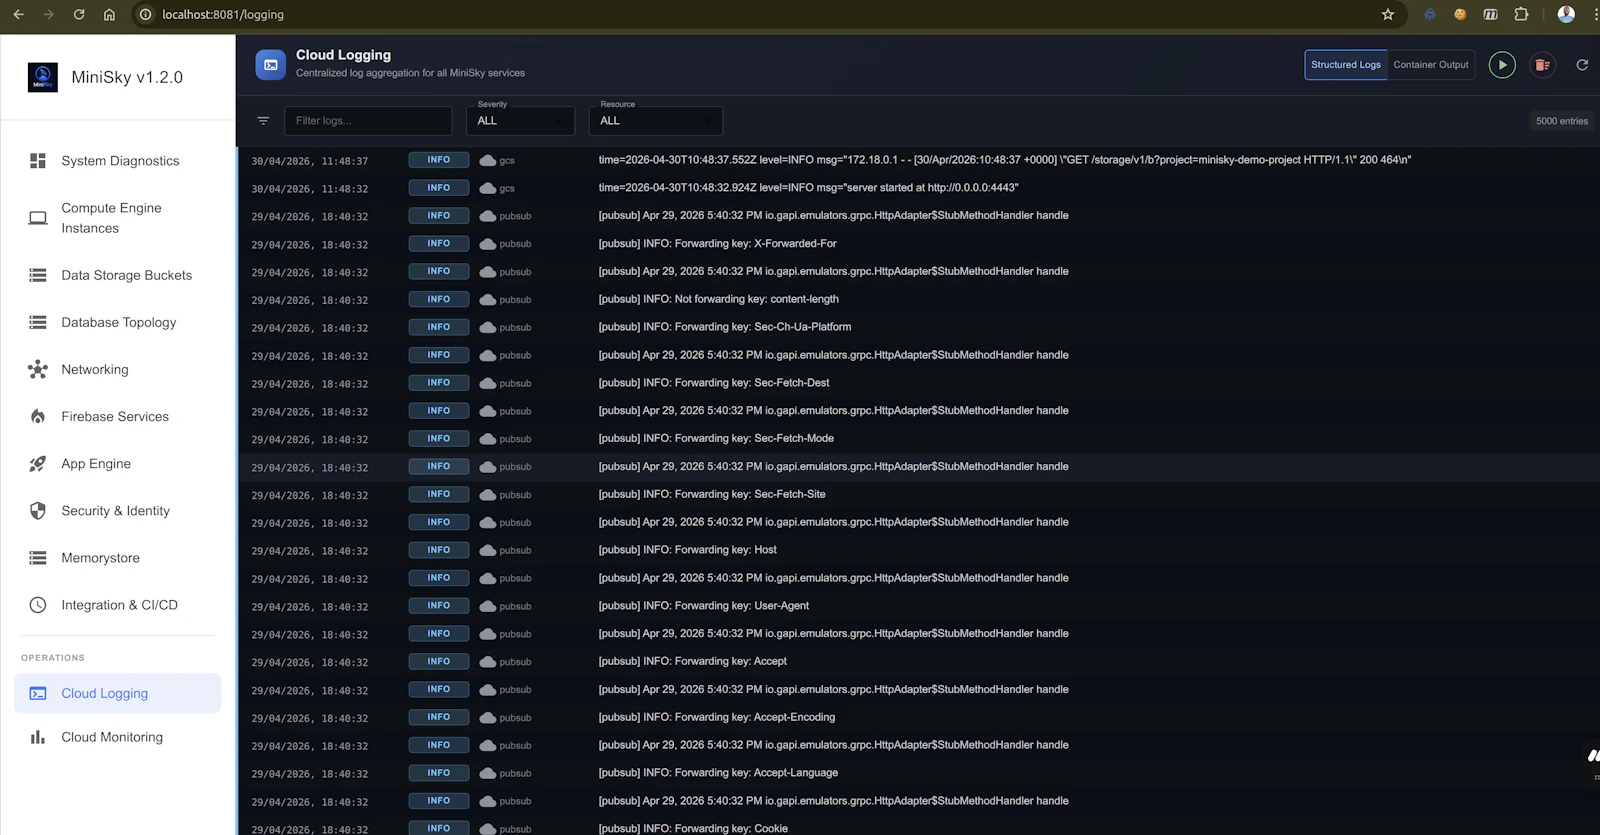Click the Data Storage Buckets icon
The width and height of the screenshot is (1600, 835).
[38, 275]
